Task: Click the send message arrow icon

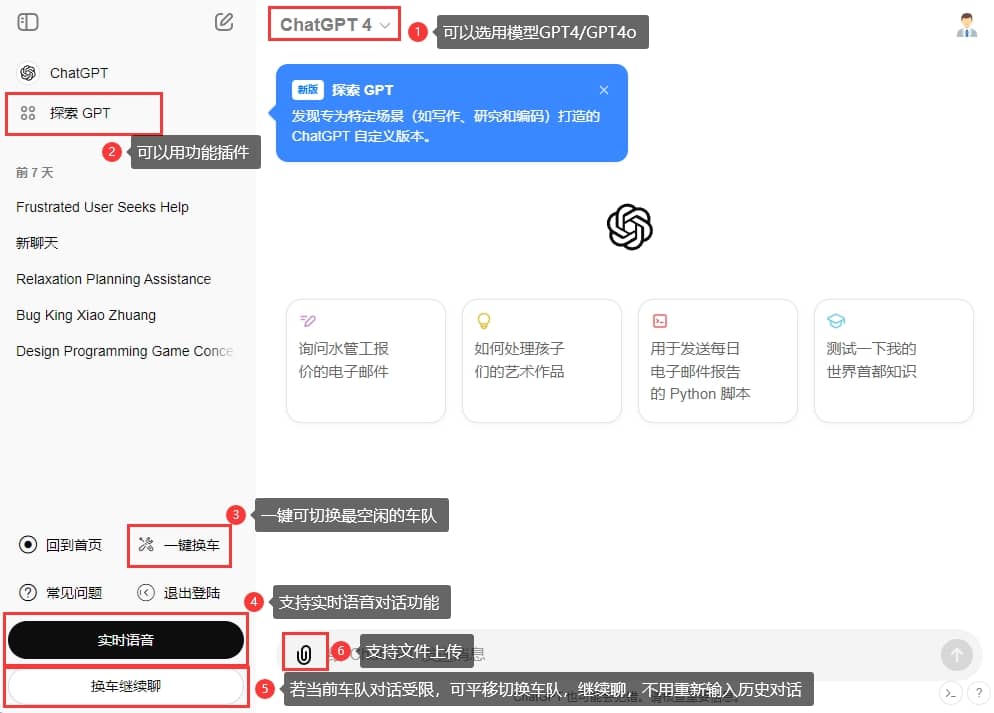Action: point(957,655)
